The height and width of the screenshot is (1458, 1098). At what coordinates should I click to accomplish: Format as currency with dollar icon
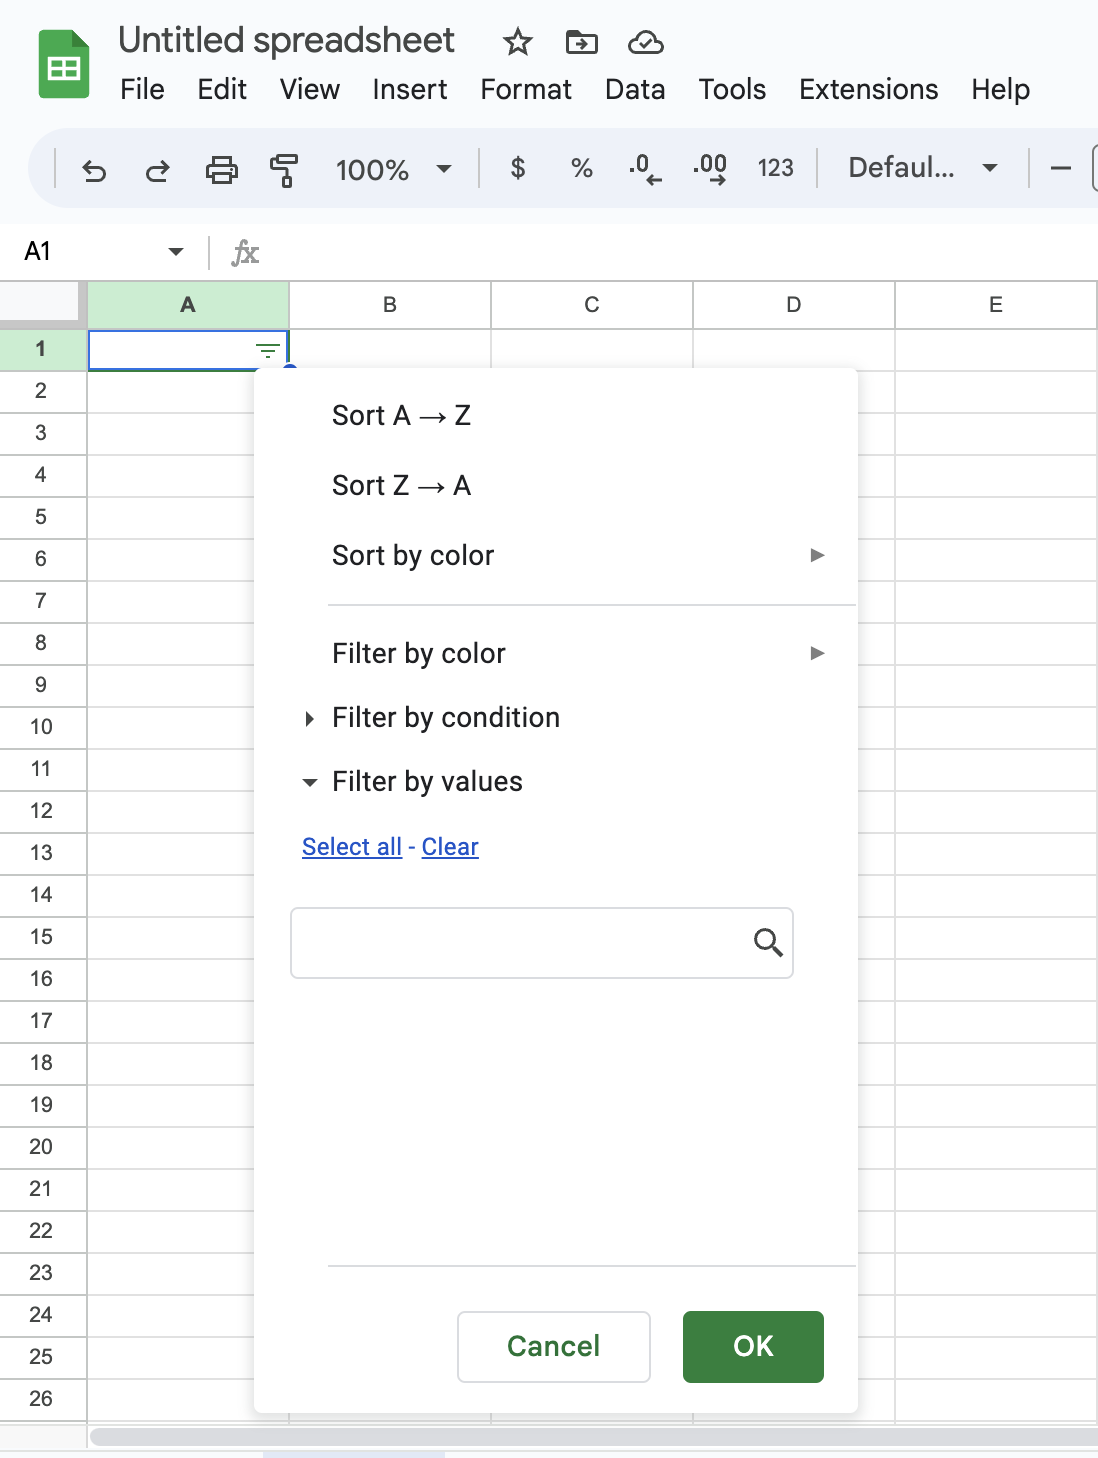[517, 168]
